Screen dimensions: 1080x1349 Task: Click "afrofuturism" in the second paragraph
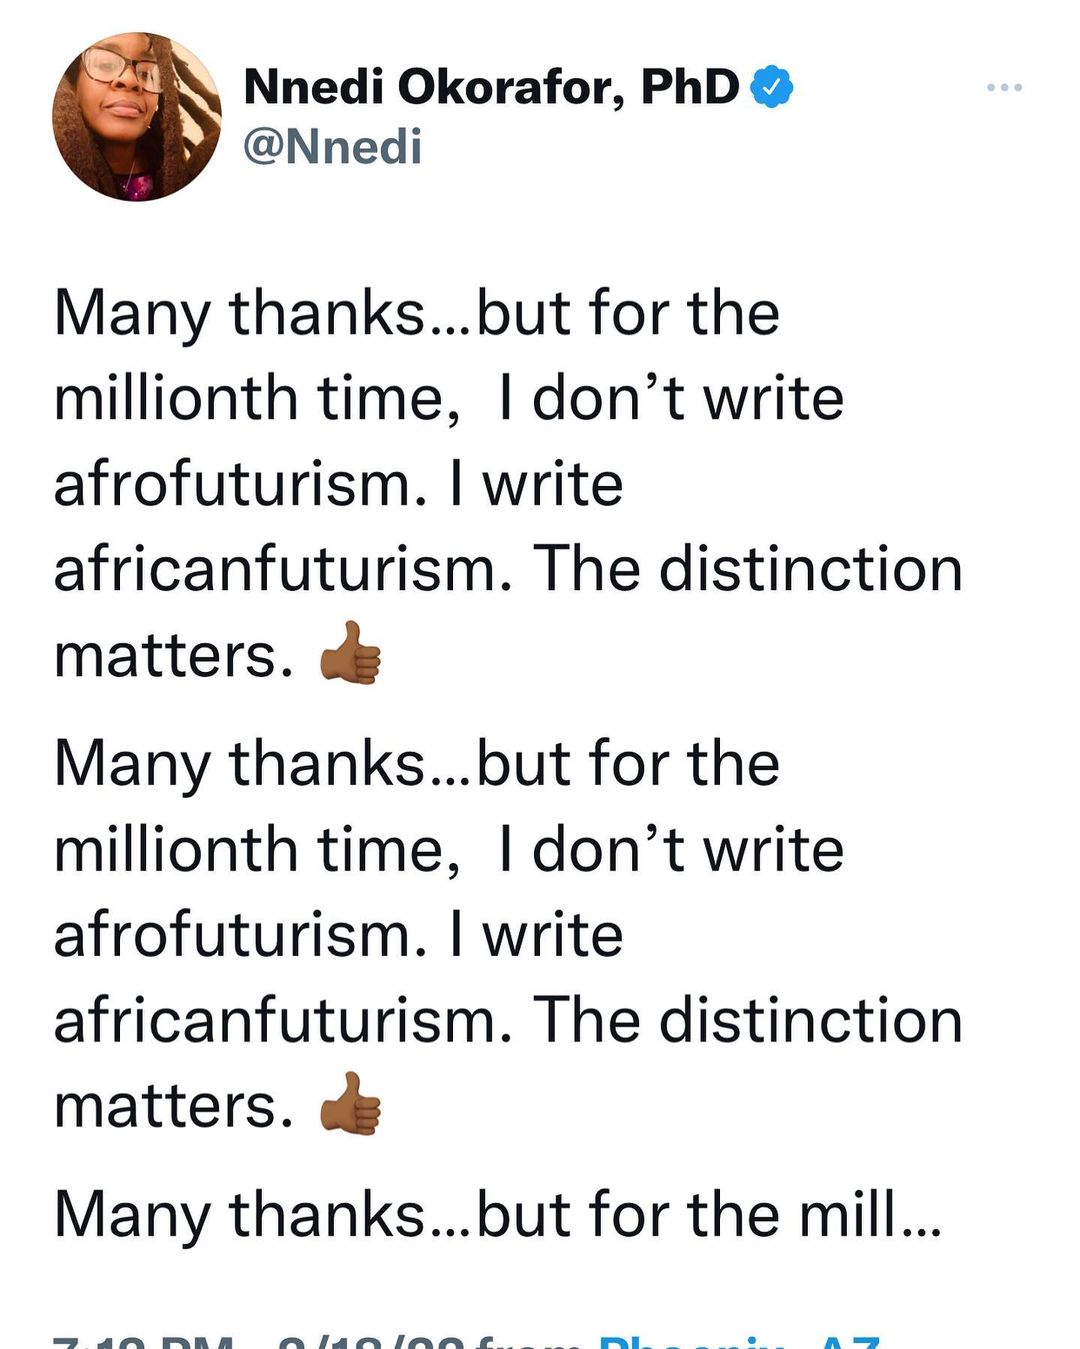[232, 936]
